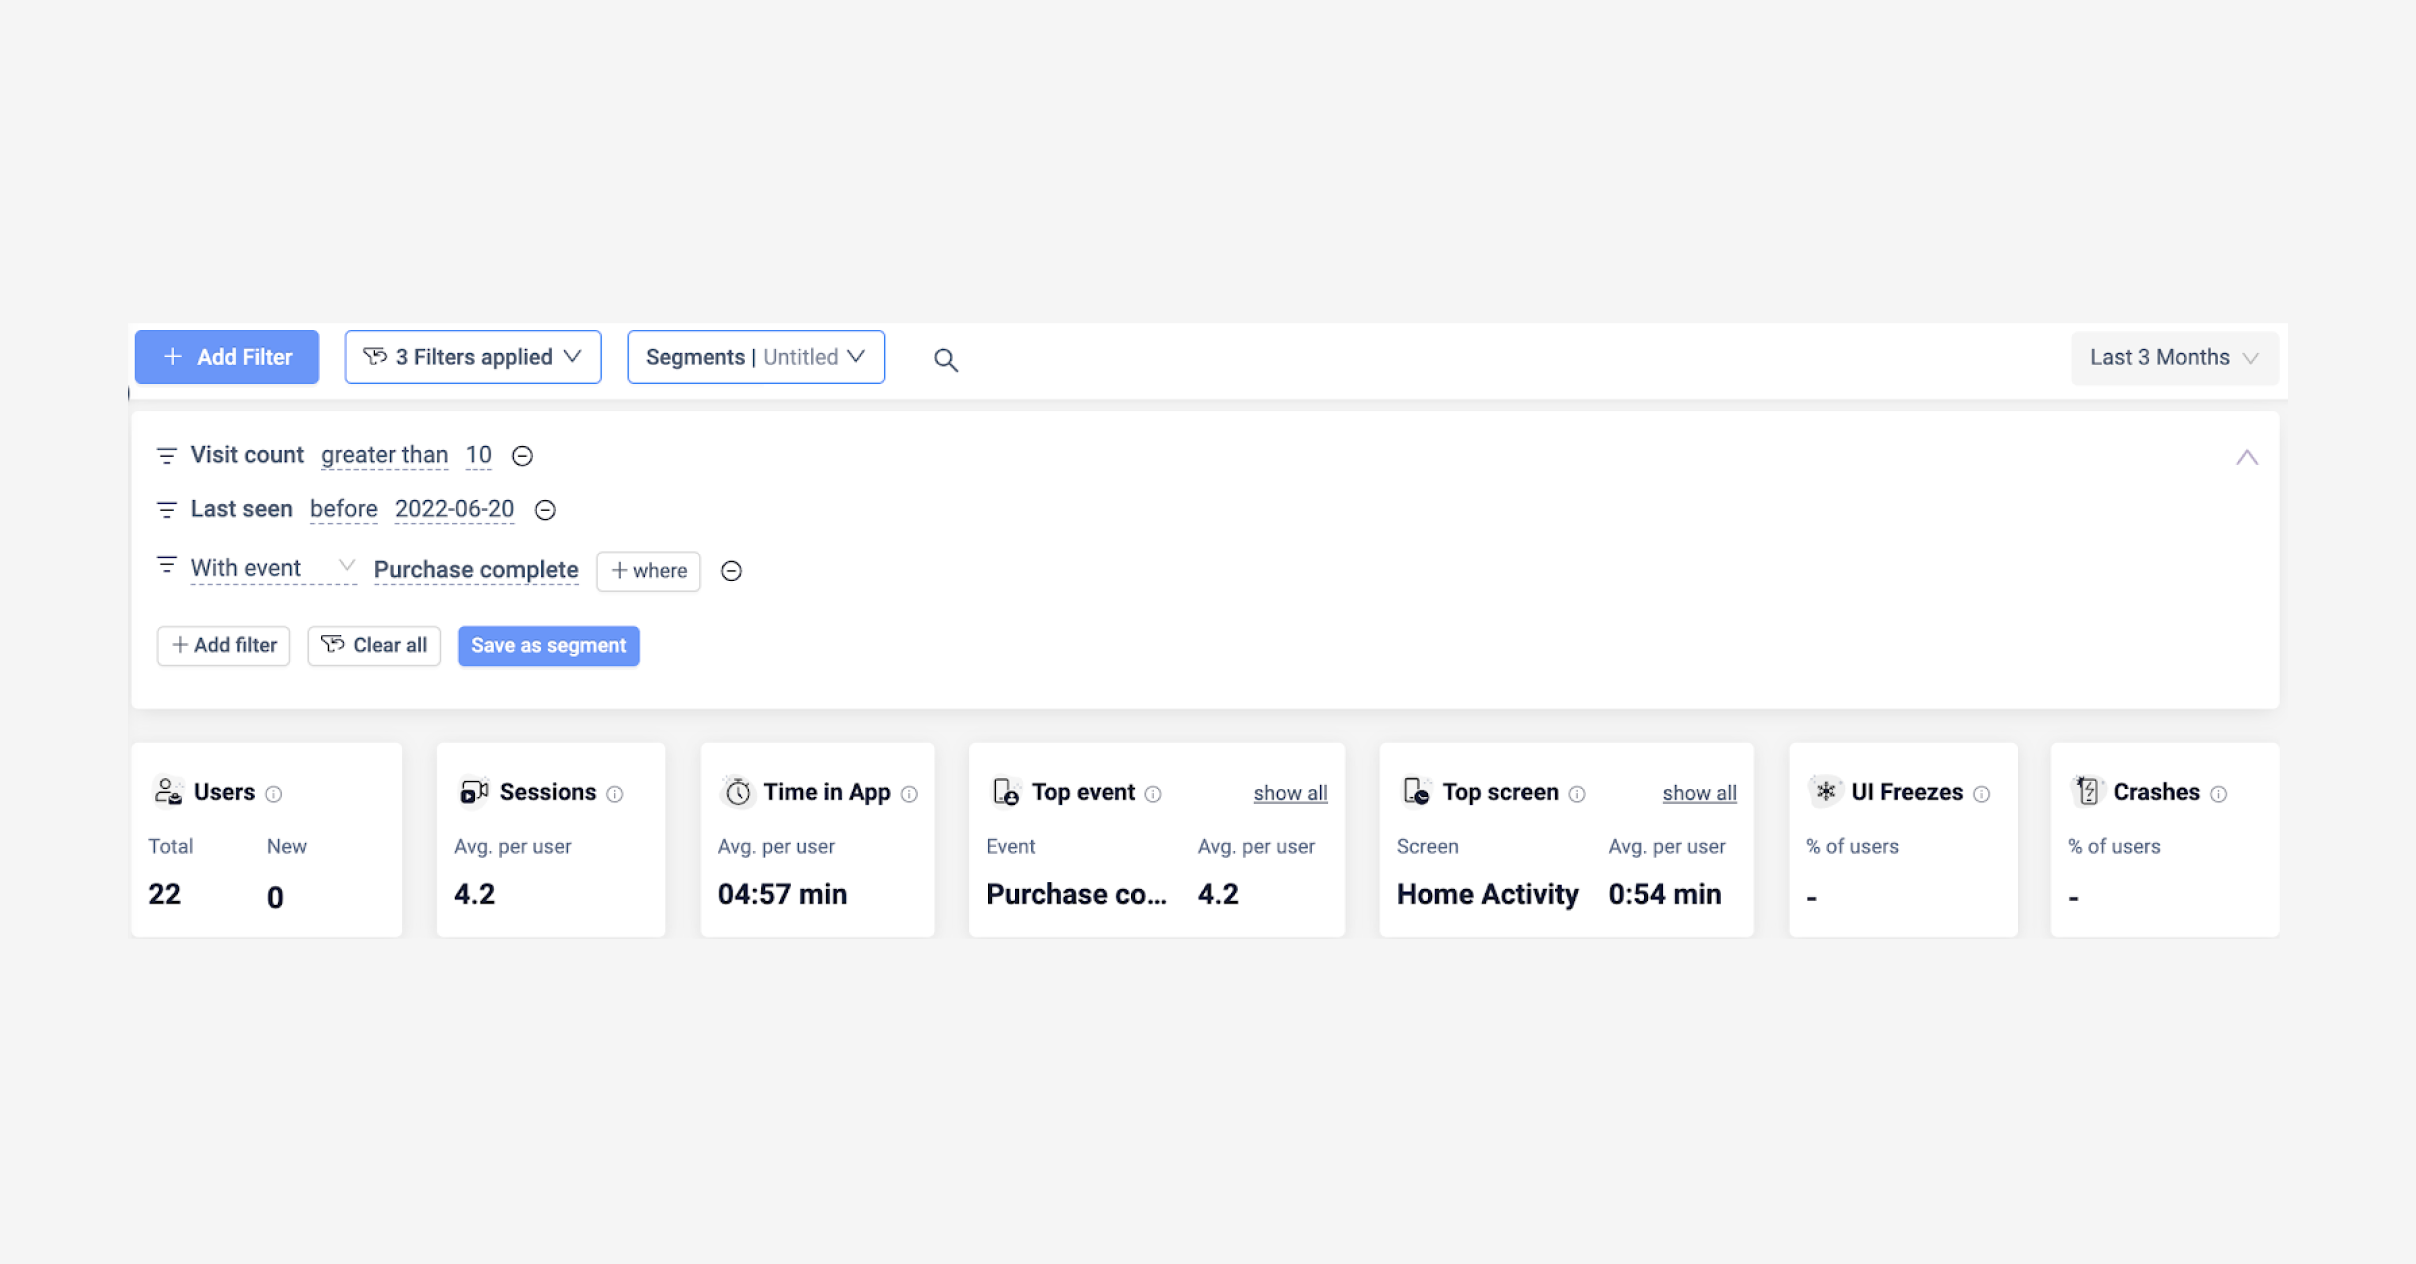The height and width of the screenshot is (1264, 2416).
Task: Click the Crashes icon
Action: [x=2087, y=791]
